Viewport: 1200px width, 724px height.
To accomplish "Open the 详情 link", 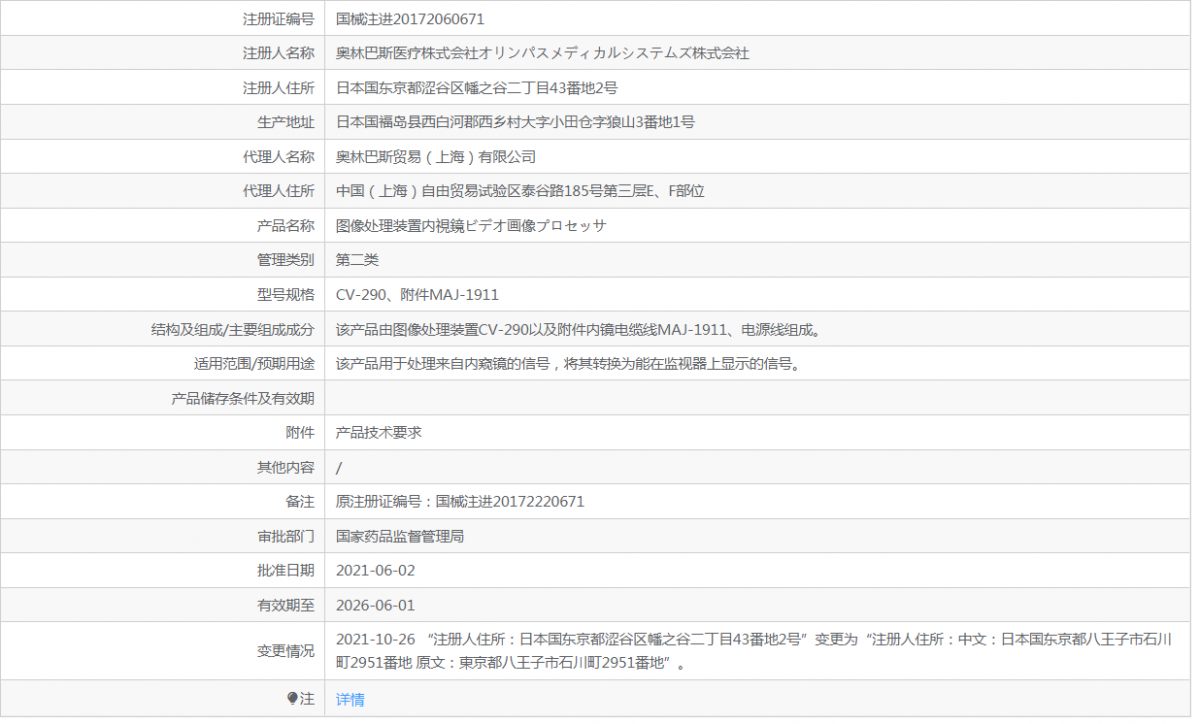I will 350,699.
